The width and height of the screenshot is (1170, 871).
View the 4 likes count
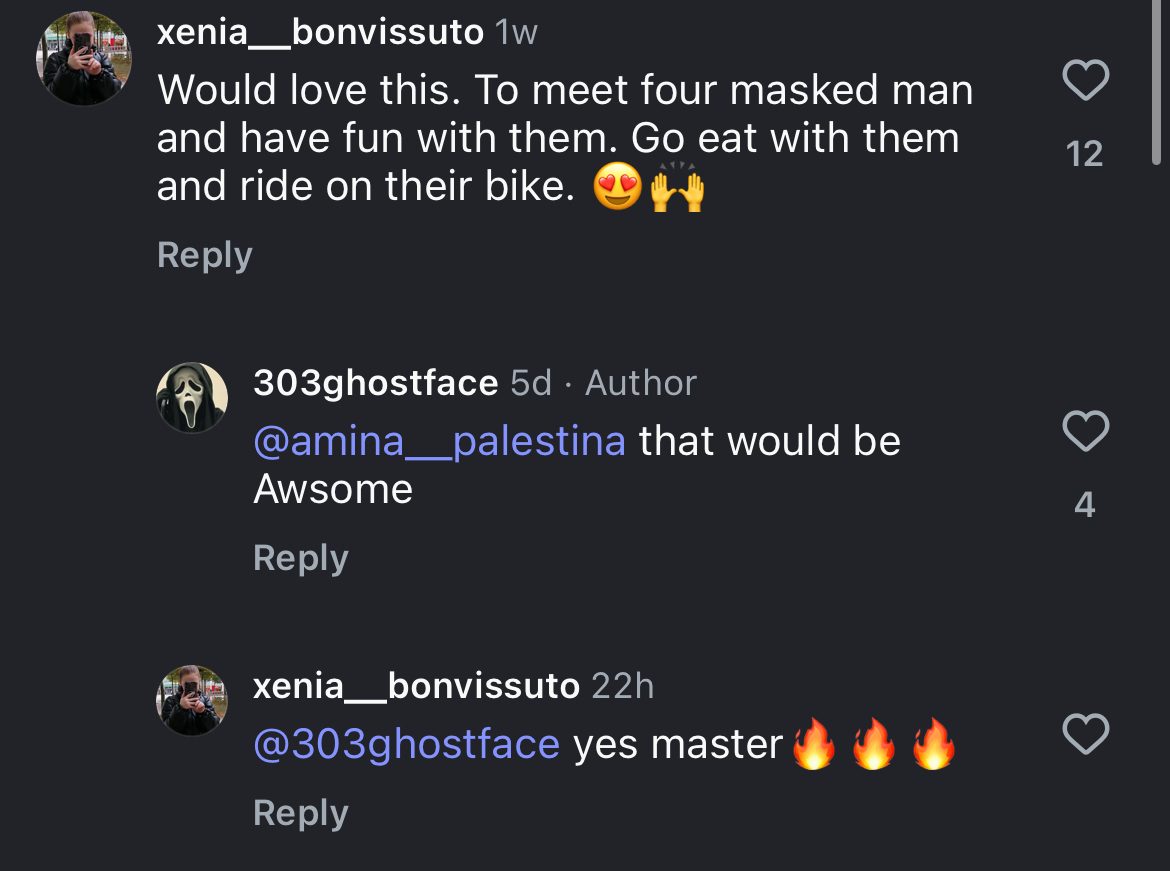[1085, 505]
